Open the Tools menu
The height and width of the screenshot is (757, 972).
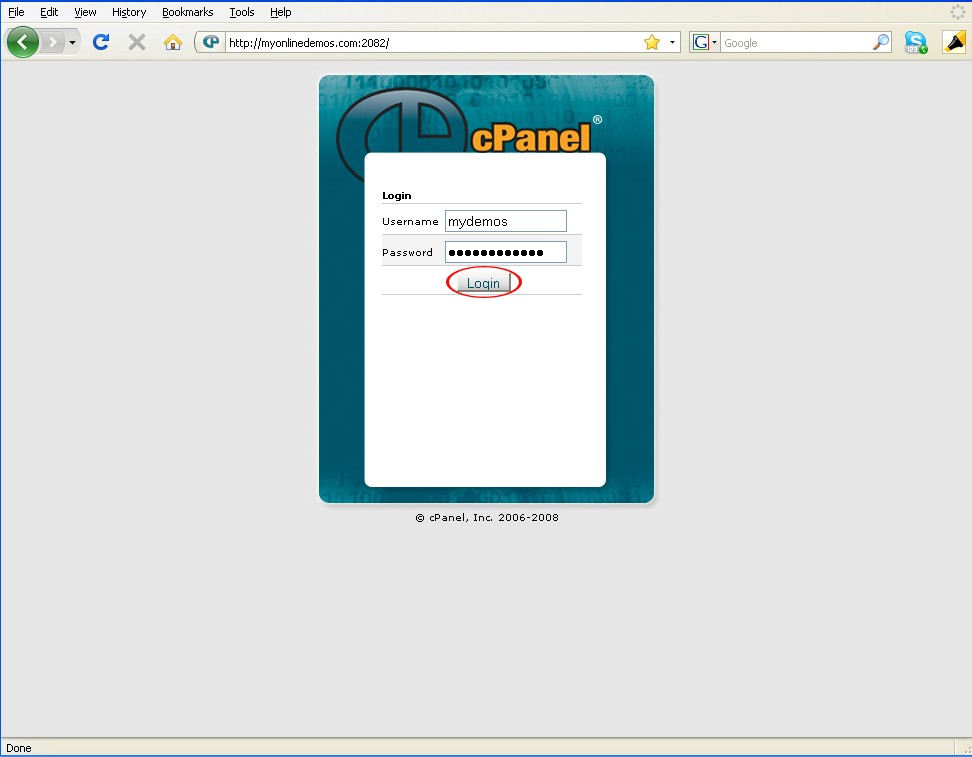point(242,12)
